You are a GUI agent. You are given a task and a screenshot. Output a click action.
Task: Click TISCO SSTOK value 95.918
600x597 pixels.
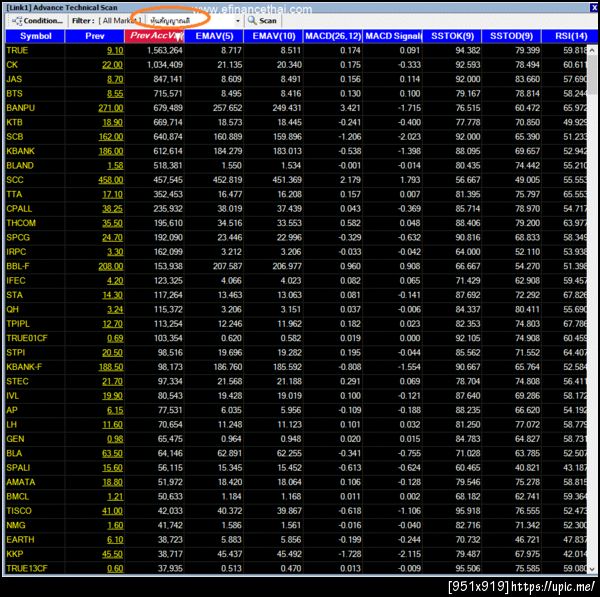pos(468,511)
